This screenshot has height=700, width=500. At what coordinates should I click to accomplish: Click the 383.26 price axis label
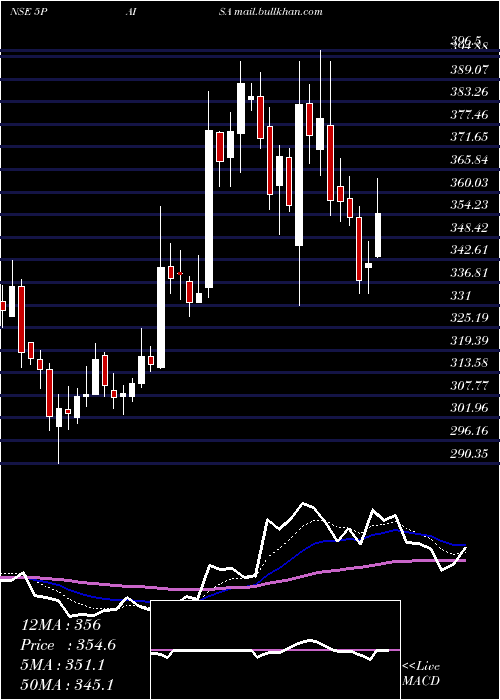(x=469, y=92)
